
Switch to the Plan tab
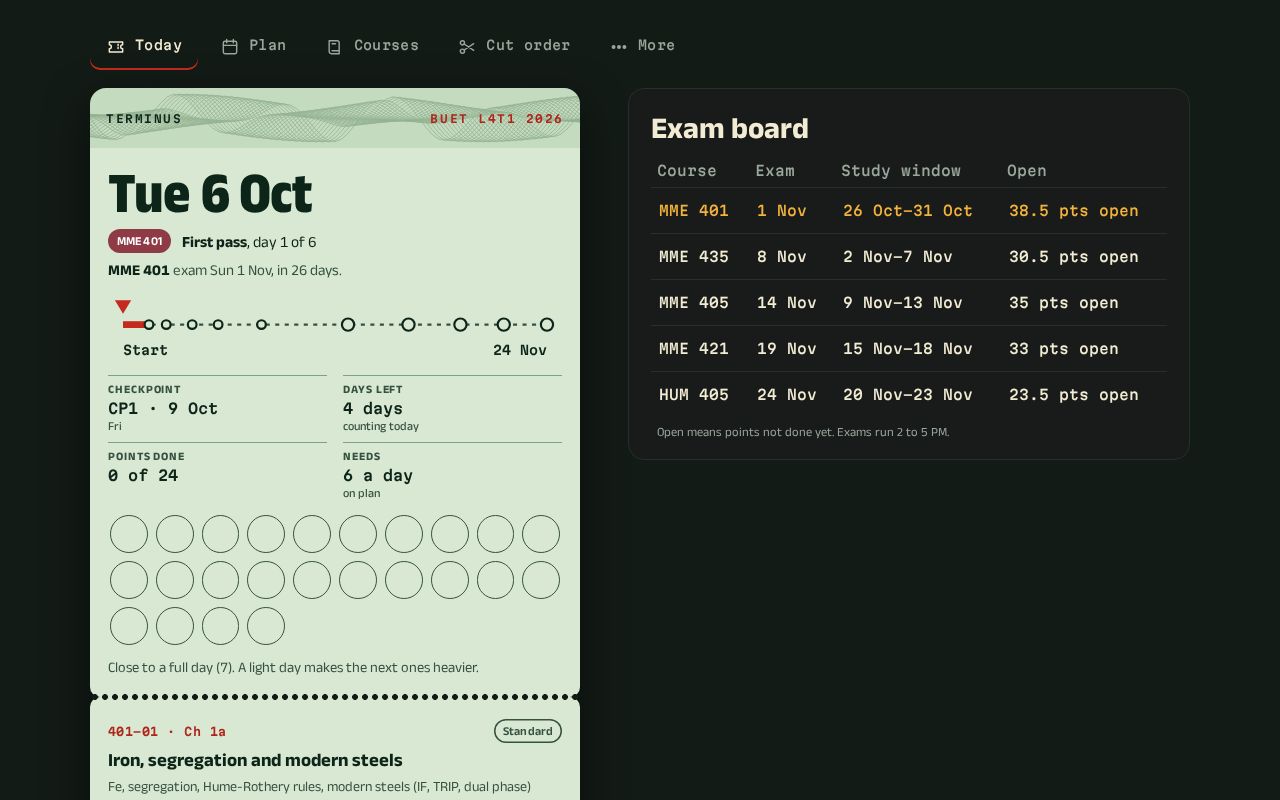pos(254,46)
